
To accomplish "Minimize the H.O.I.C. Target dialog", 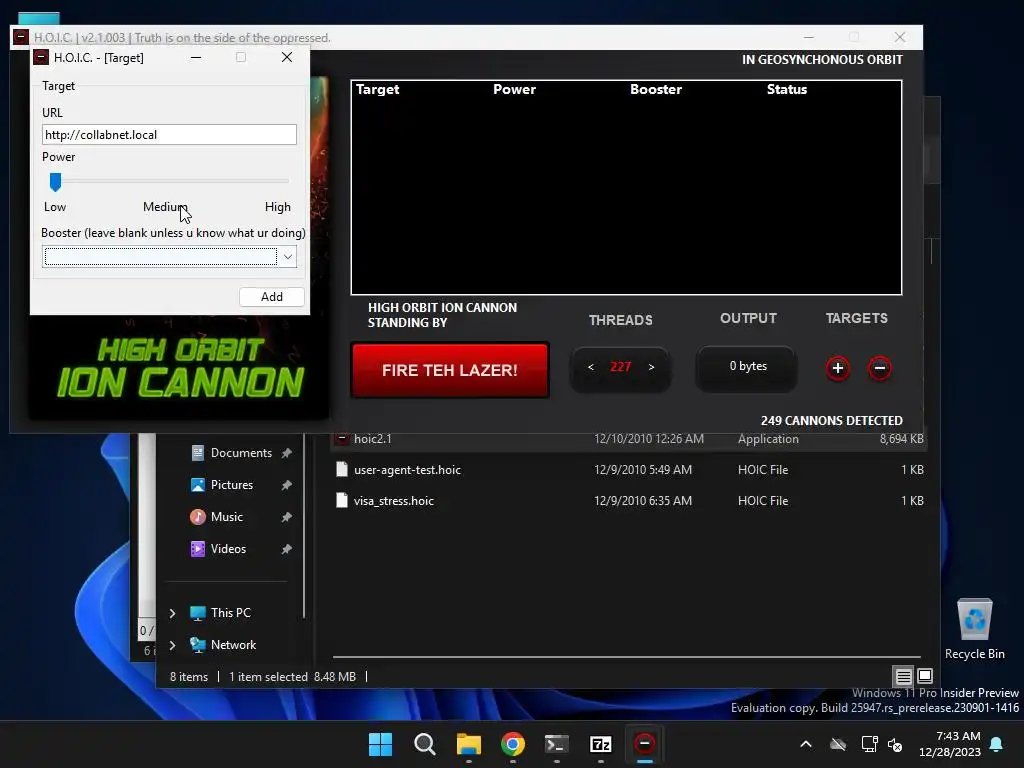I will [x=196, y=57].
